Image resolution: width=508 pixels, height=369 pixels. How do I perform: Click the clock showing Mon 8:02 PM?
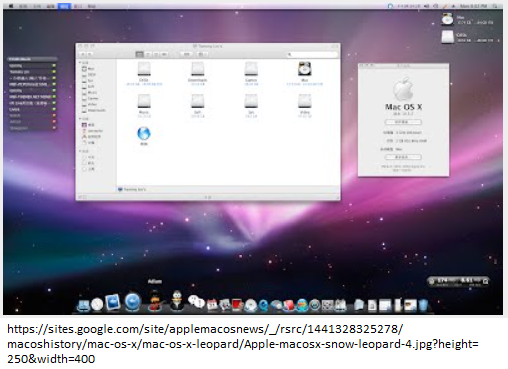(473, 6)
